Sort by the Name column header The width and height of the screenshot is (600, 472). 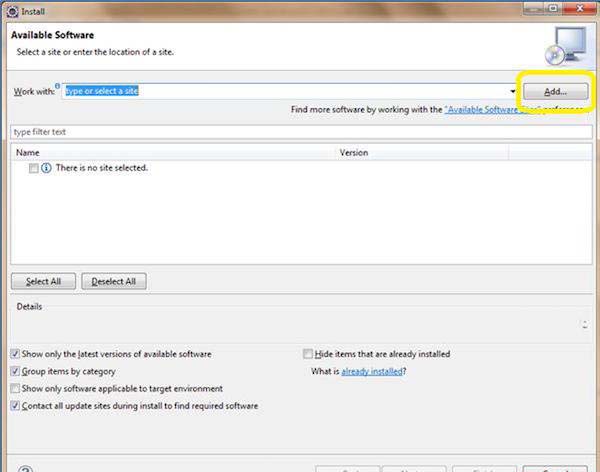click(174, 152)
